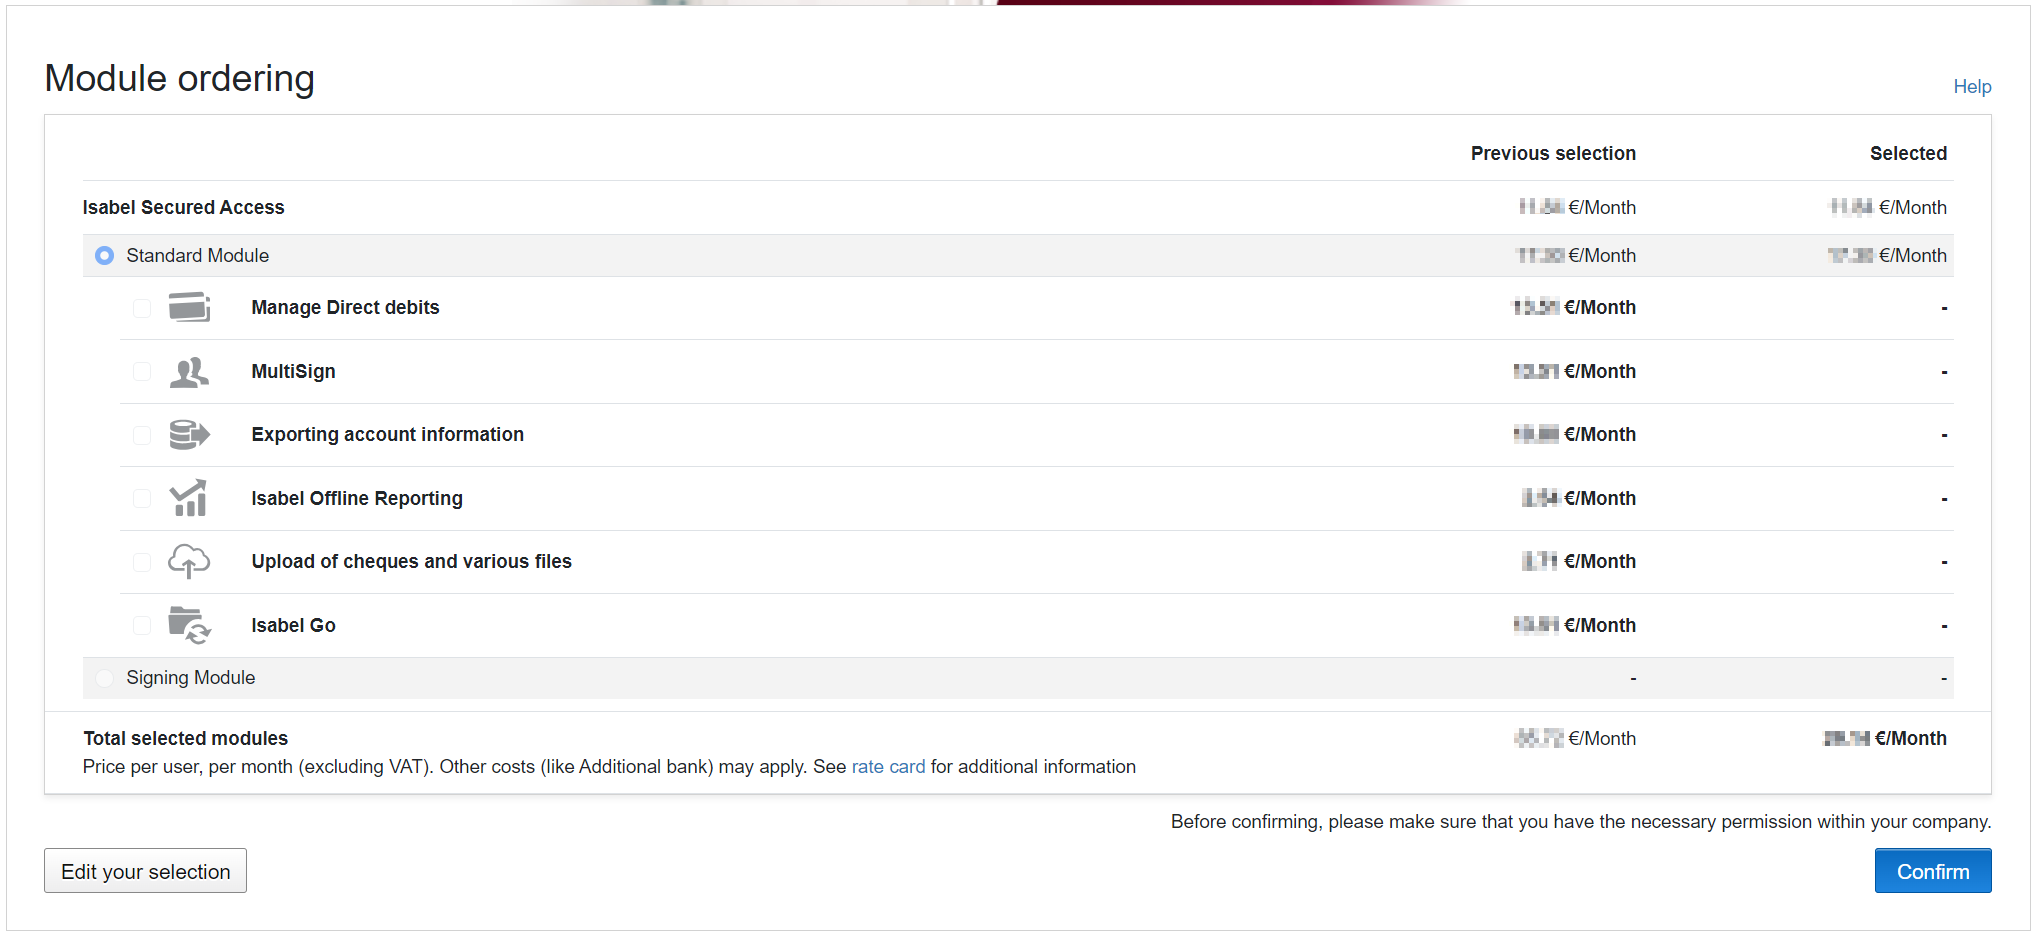This screenshot has width=2037, height=938.
Task: Click the Isabel Go folder sync icon
Action: (189, 625)
